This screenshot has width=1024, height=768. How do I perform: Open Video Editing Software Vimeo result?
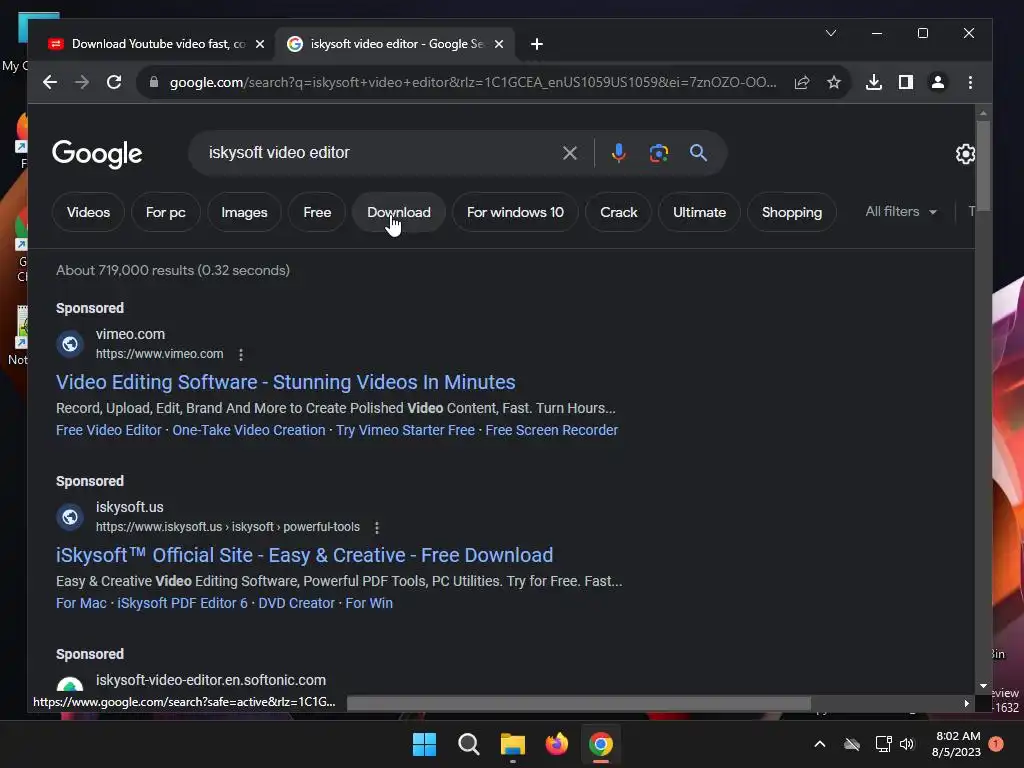click(x=285, y=382)
